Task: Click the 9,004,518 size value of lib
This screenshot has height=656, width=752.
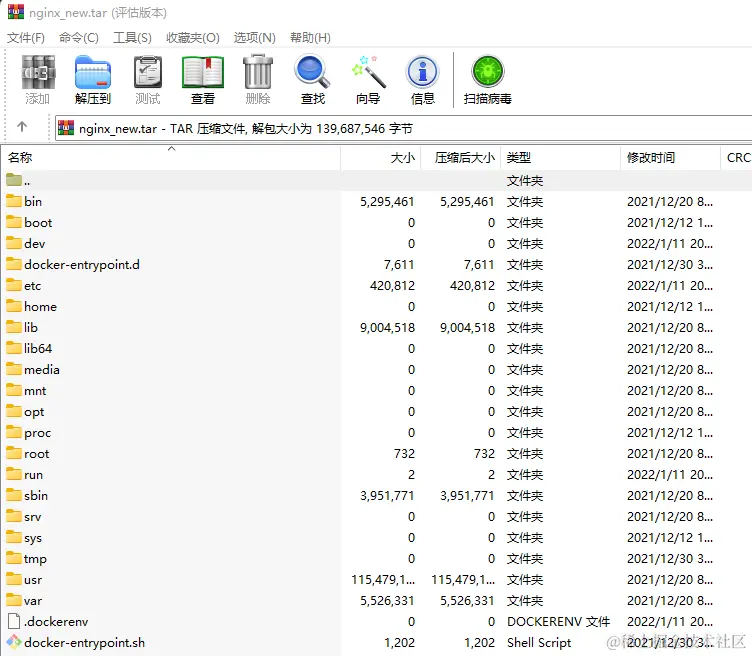Action: (387, 328)
